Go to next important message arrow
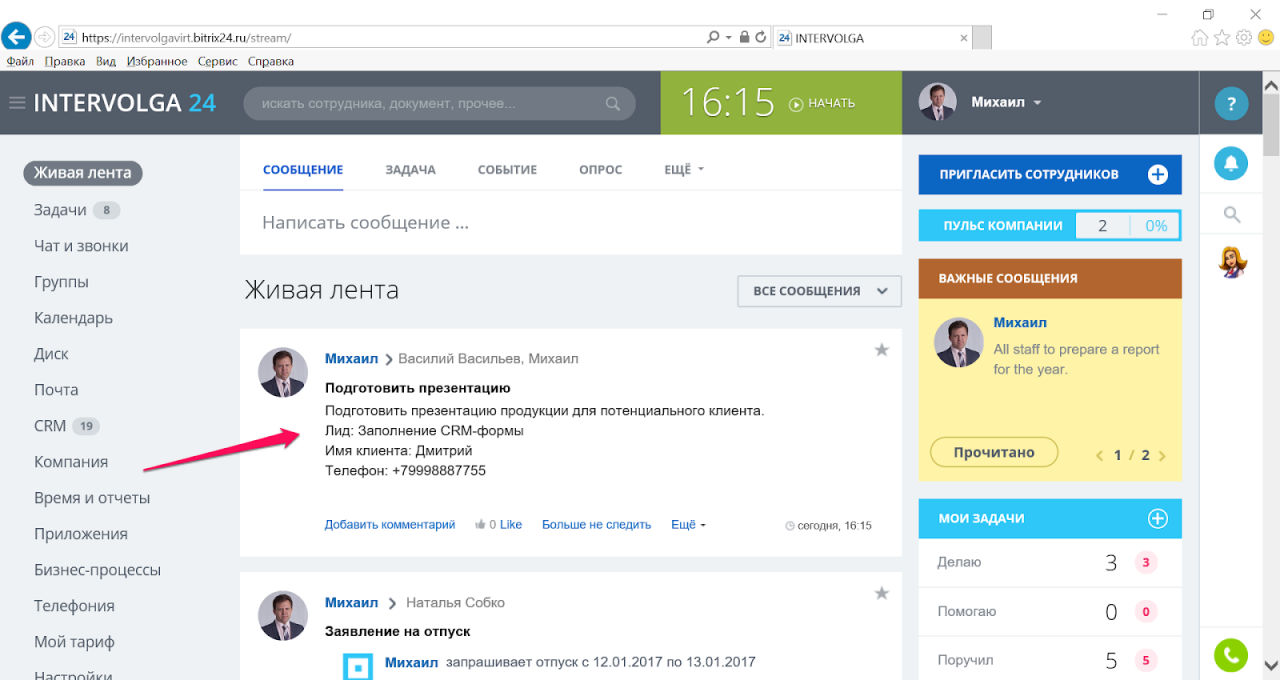The height and width of the screenshot is (680, 1280). [x=1161, y=455]
